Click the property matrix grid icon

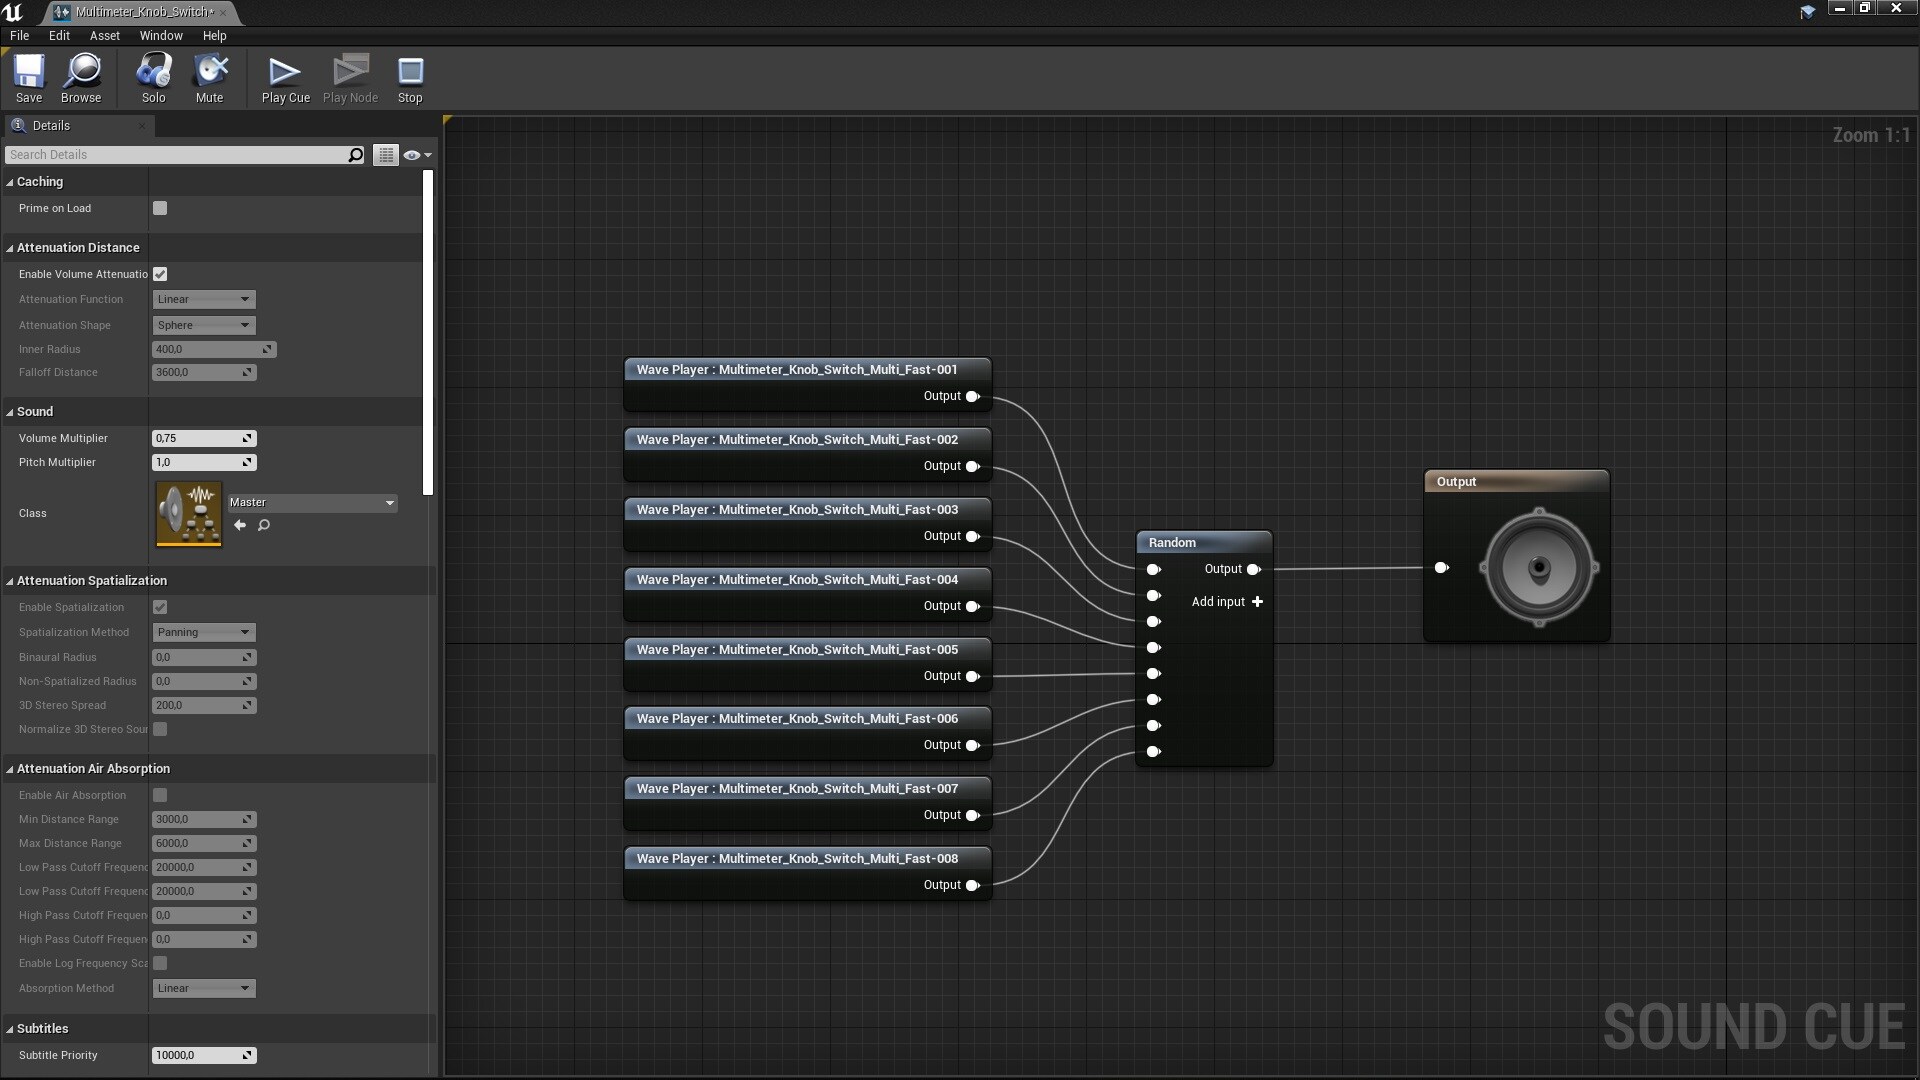tap(386, 155)
